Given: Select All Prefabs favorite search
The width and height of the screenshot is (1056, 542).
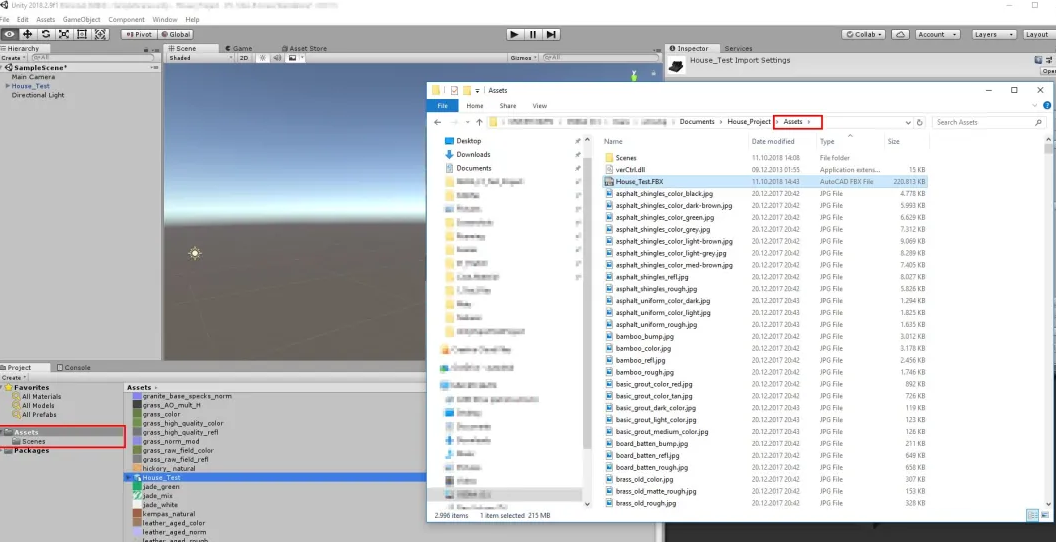Looking at the screenshot, I should tap(38, 415).
